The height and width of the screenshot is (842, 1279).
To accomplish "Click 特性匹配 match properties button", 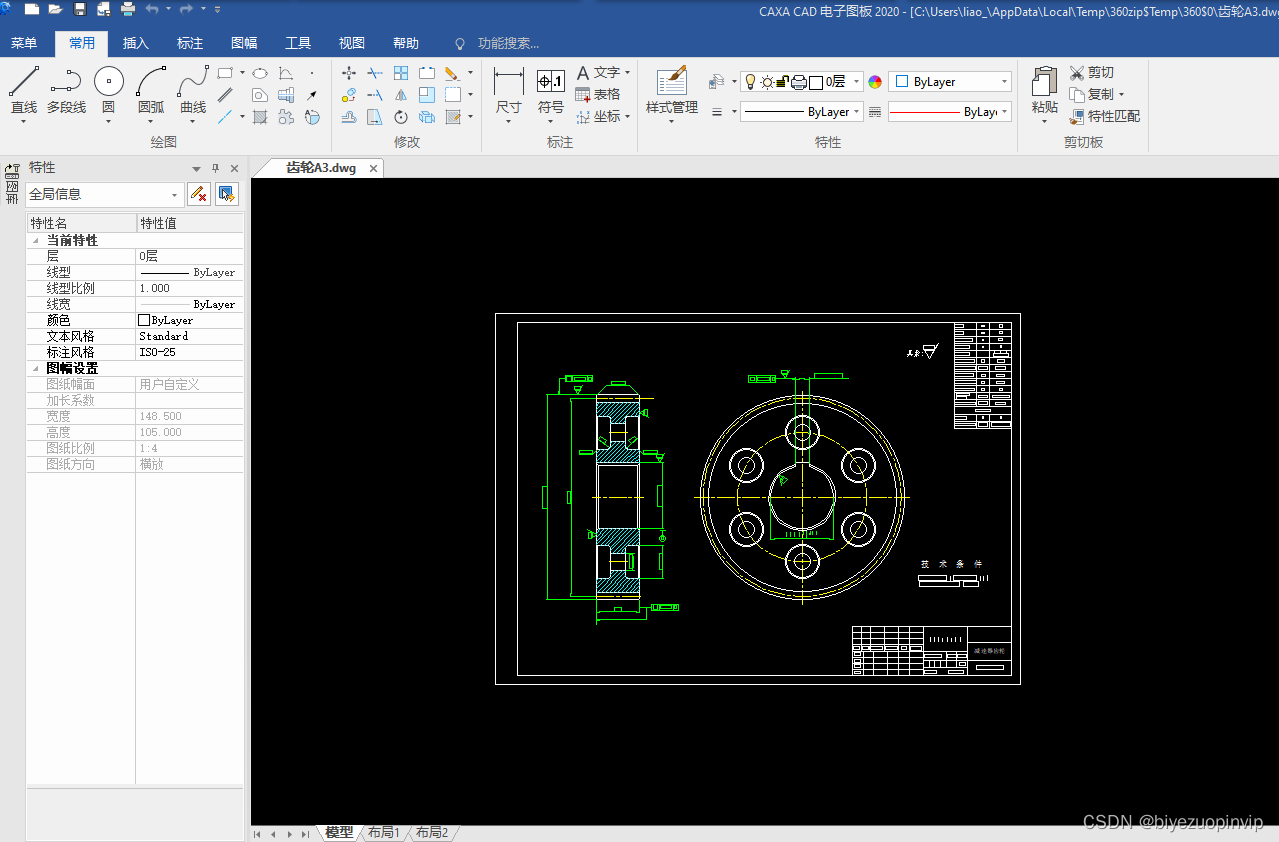I will point(1105,116).
